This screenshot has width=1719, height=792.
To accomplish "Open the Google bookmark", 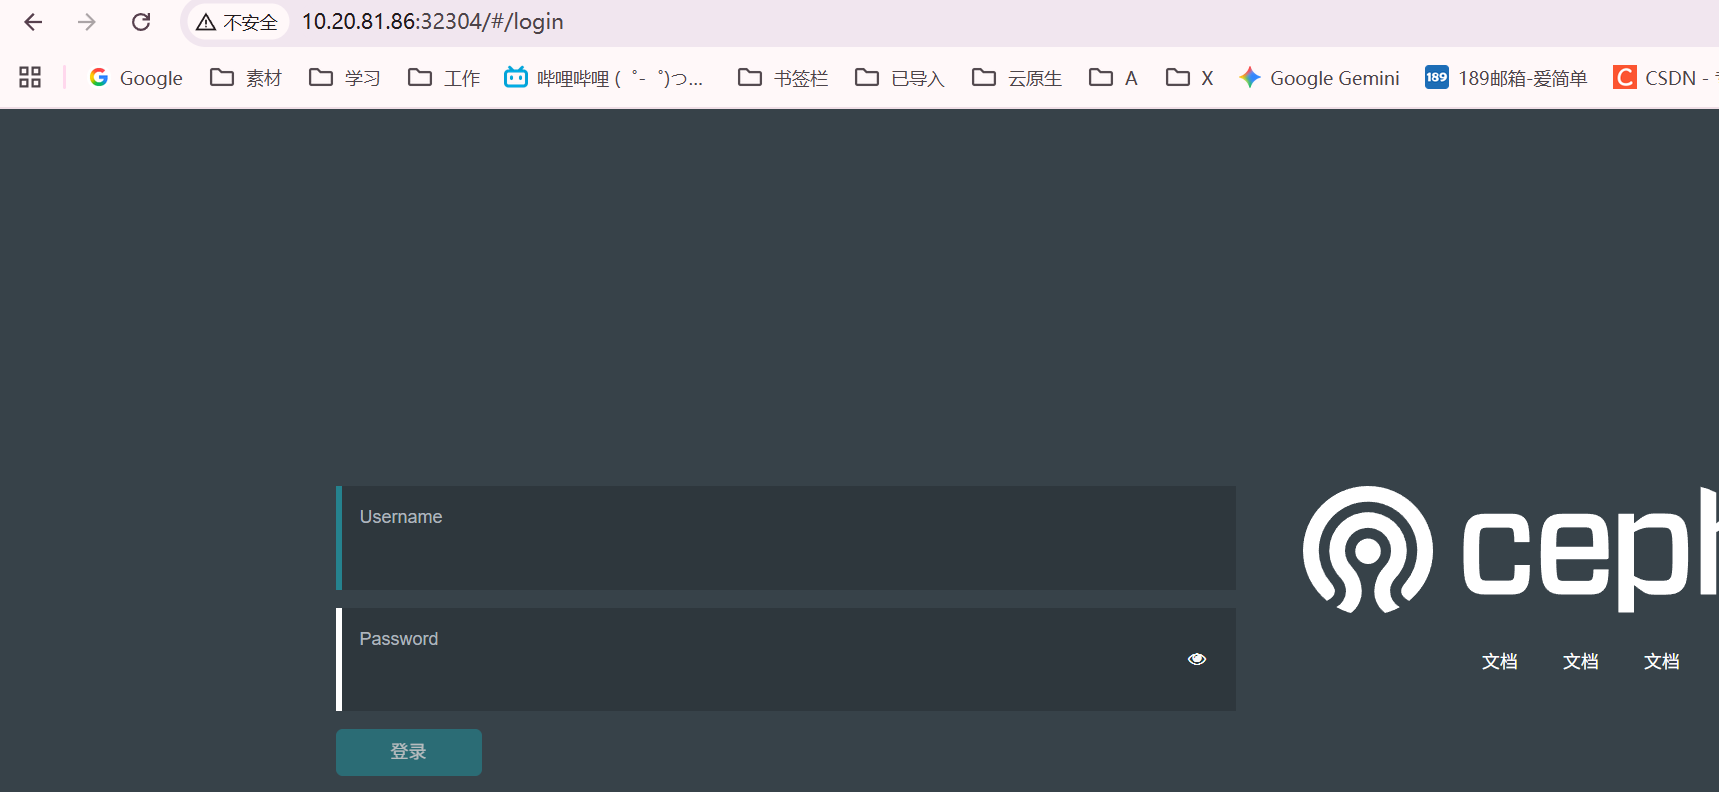I will tap(136, 78).
